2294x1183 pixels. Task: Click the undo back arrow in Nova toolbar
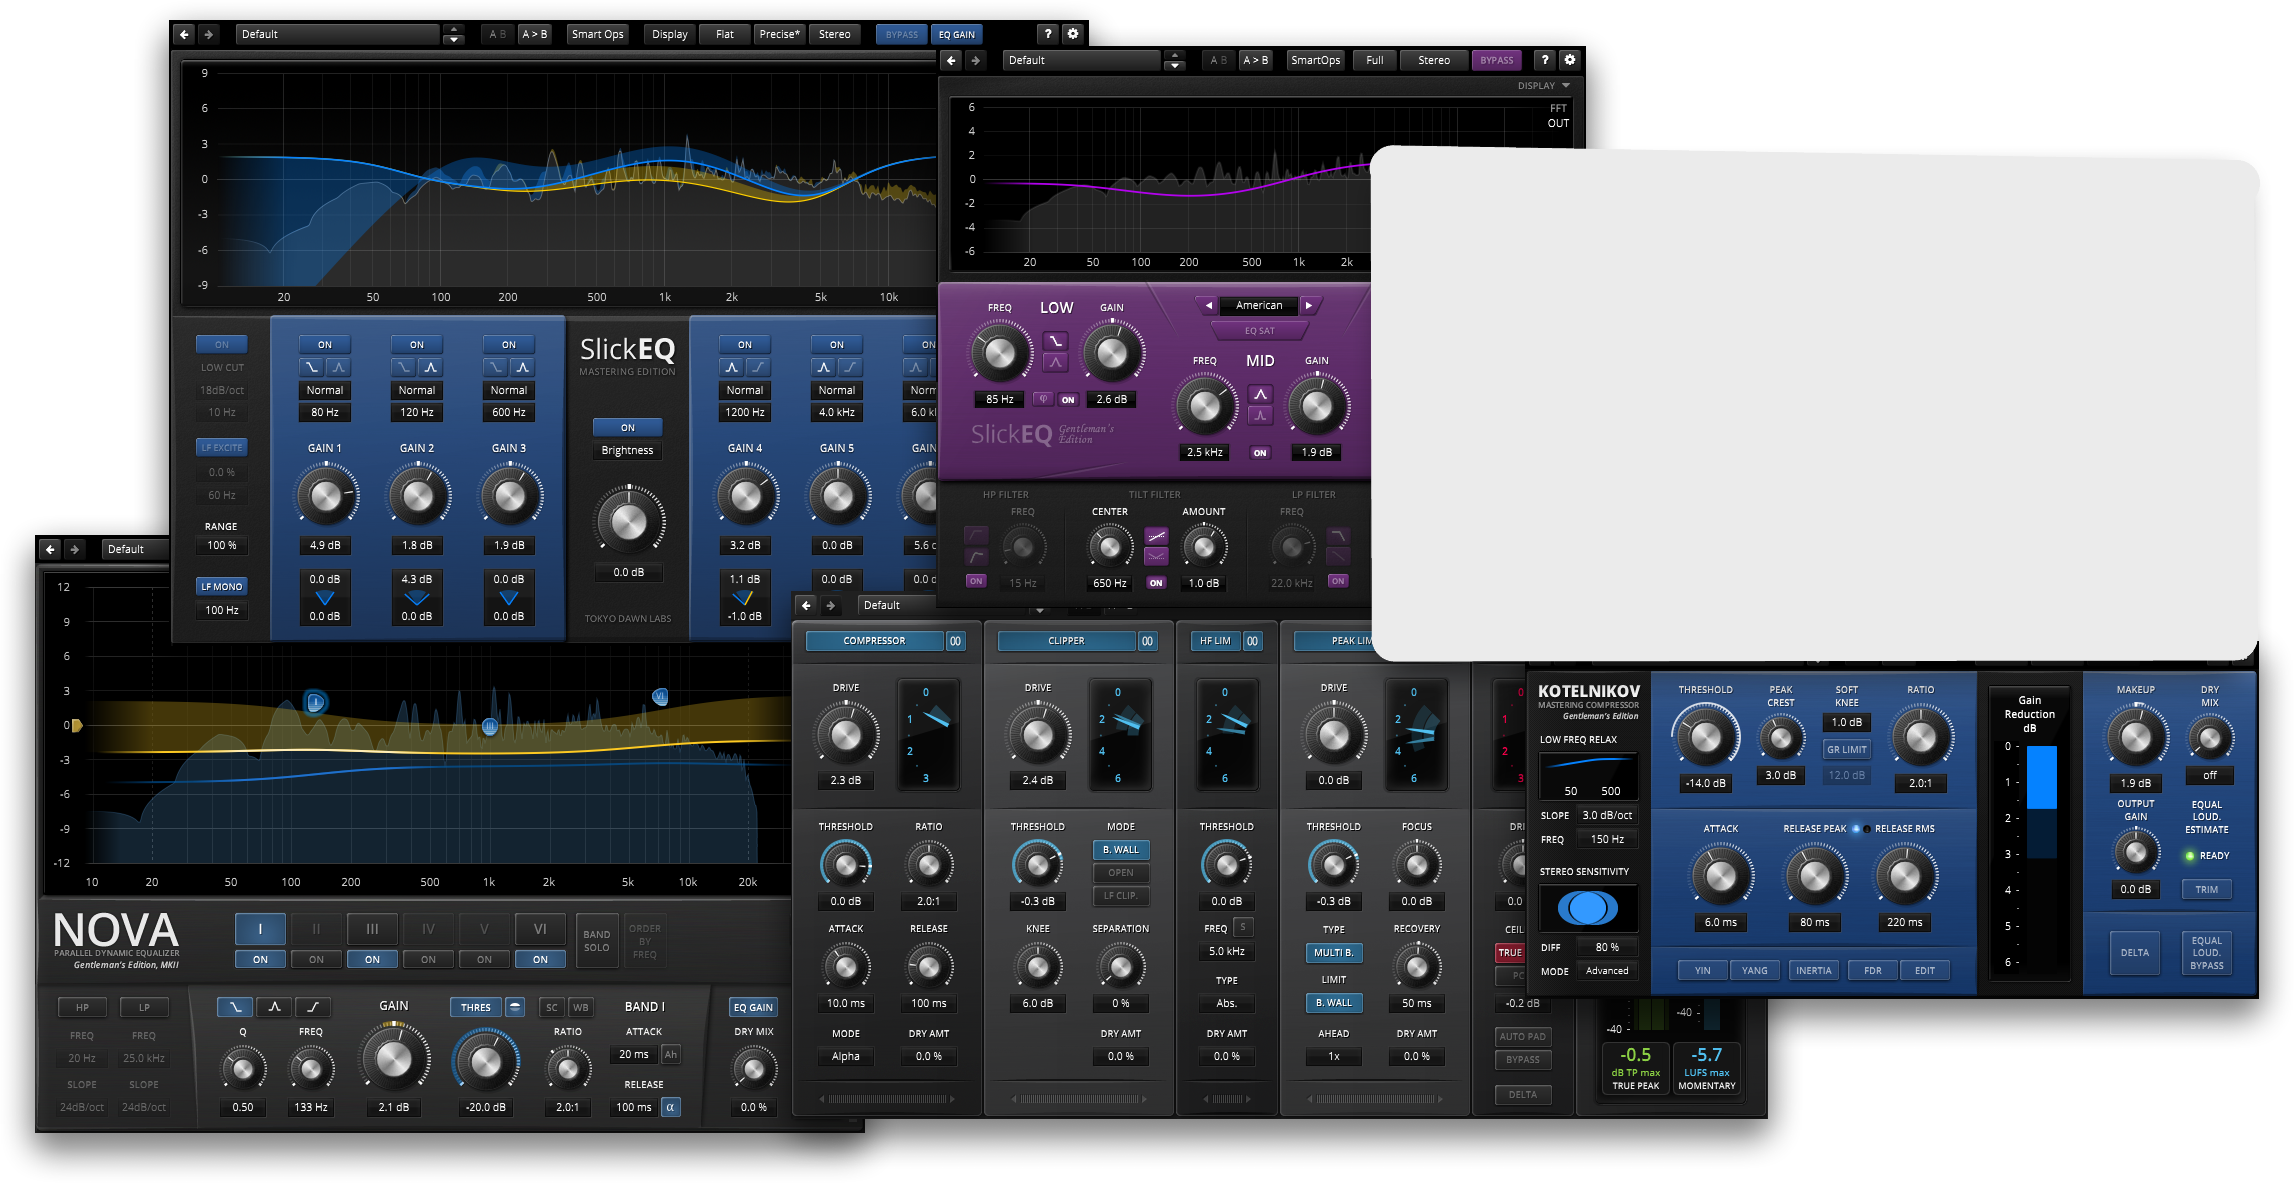click(x=50, y=549)
